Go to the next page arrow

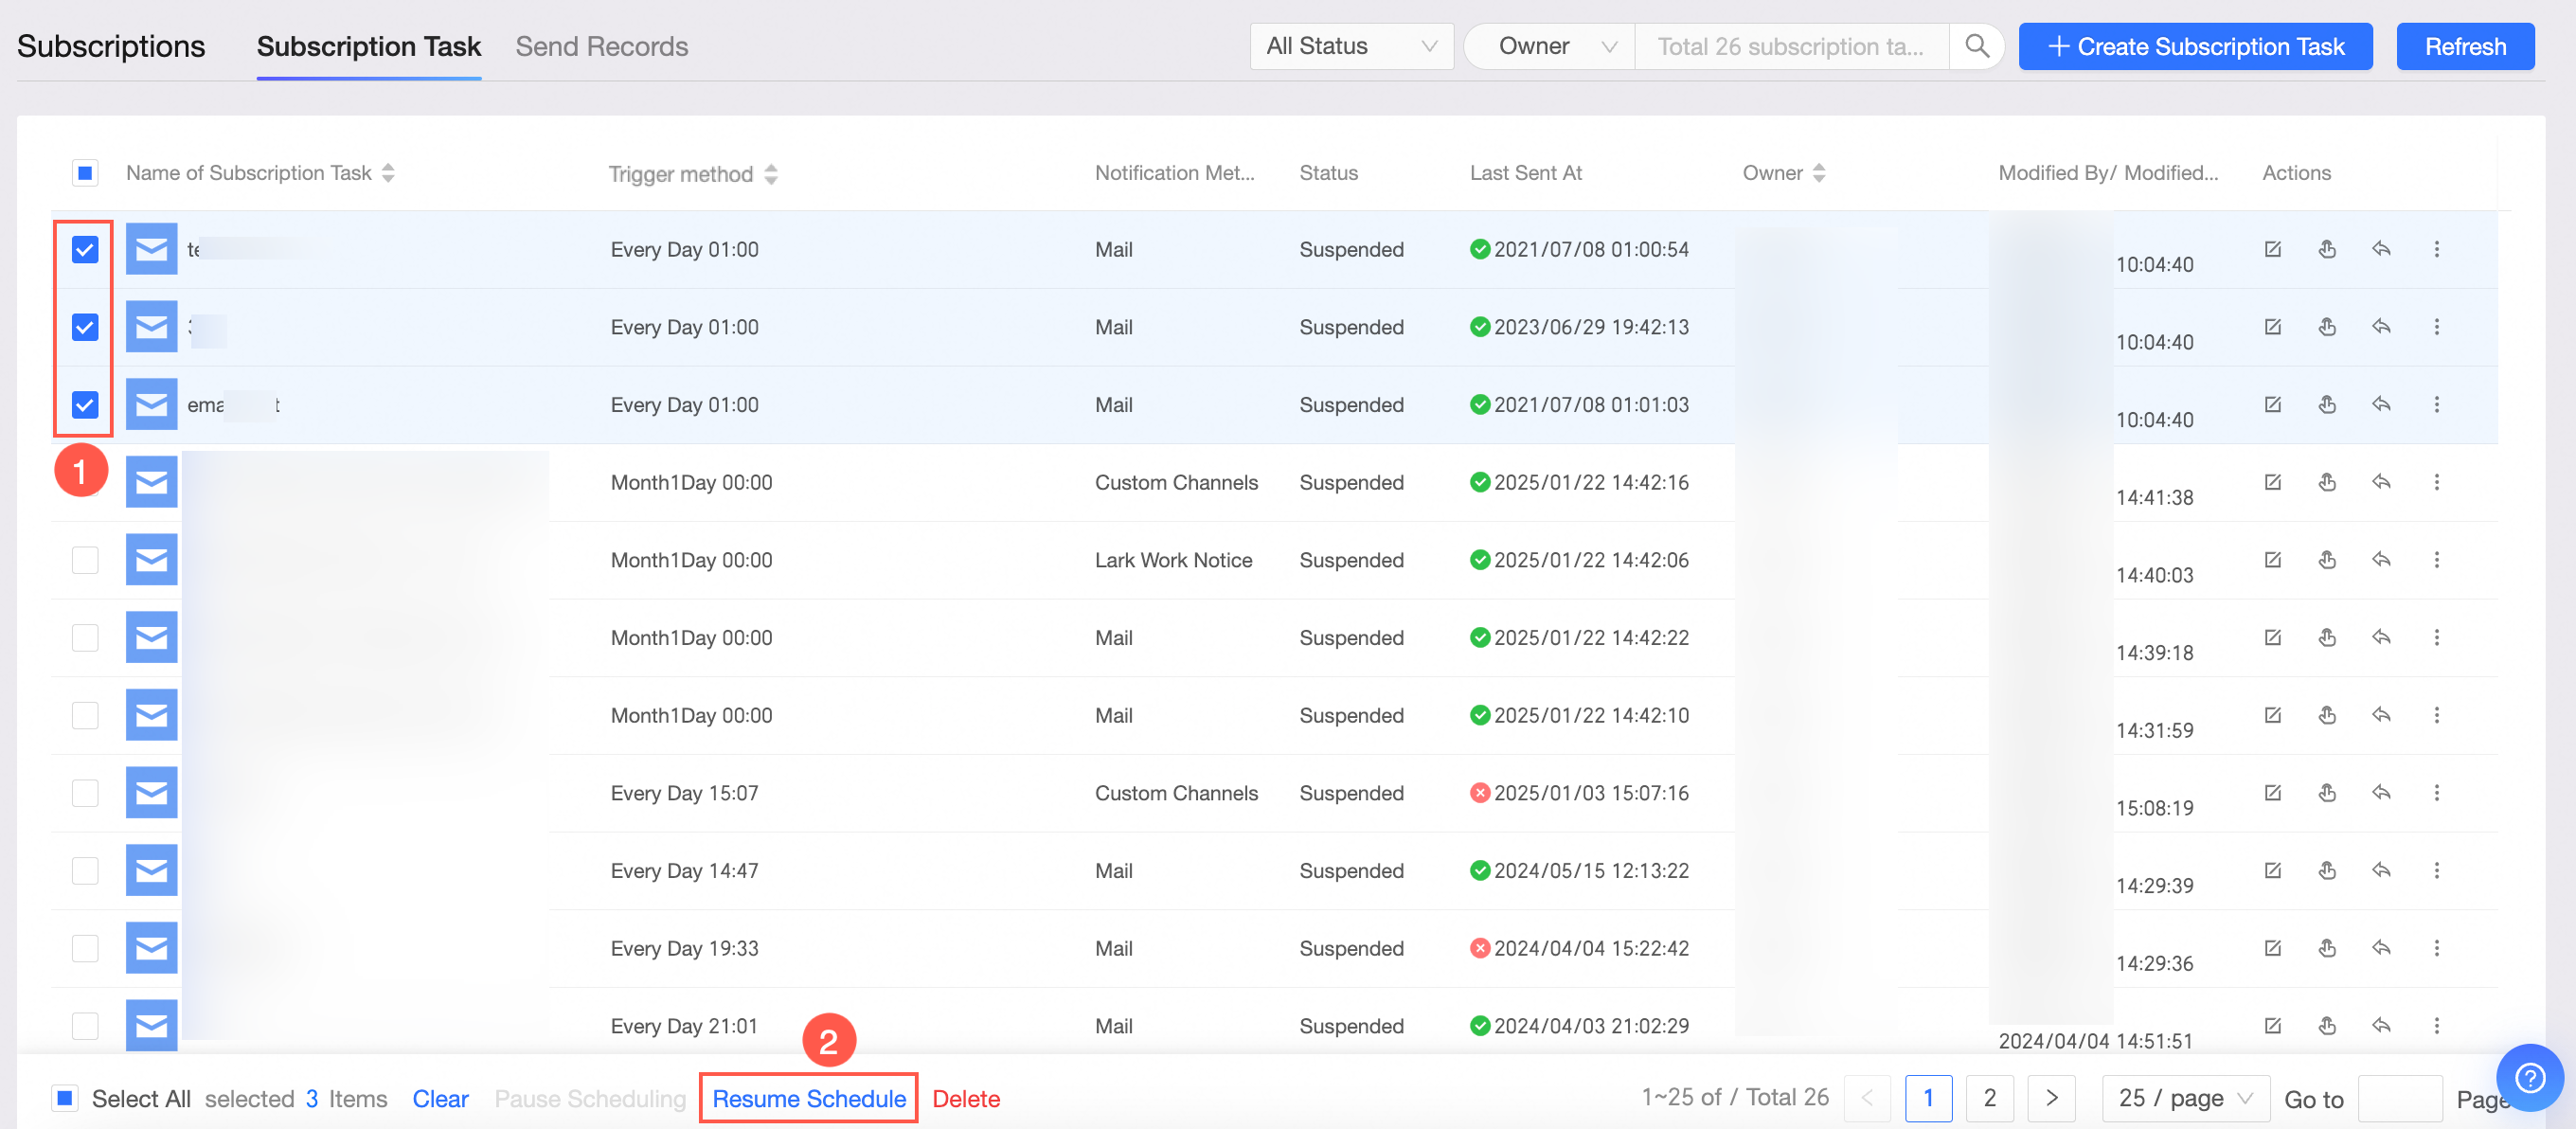(2051, 1098)
